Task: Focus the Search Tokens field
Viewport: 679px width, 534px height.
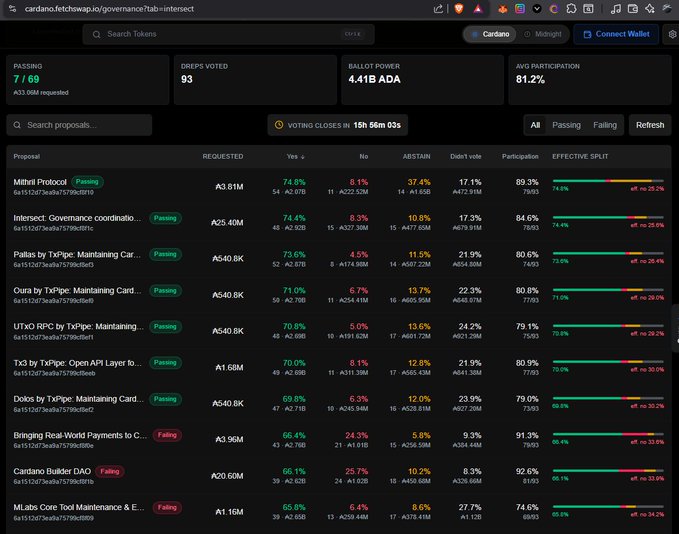Action: click(228, 34)
